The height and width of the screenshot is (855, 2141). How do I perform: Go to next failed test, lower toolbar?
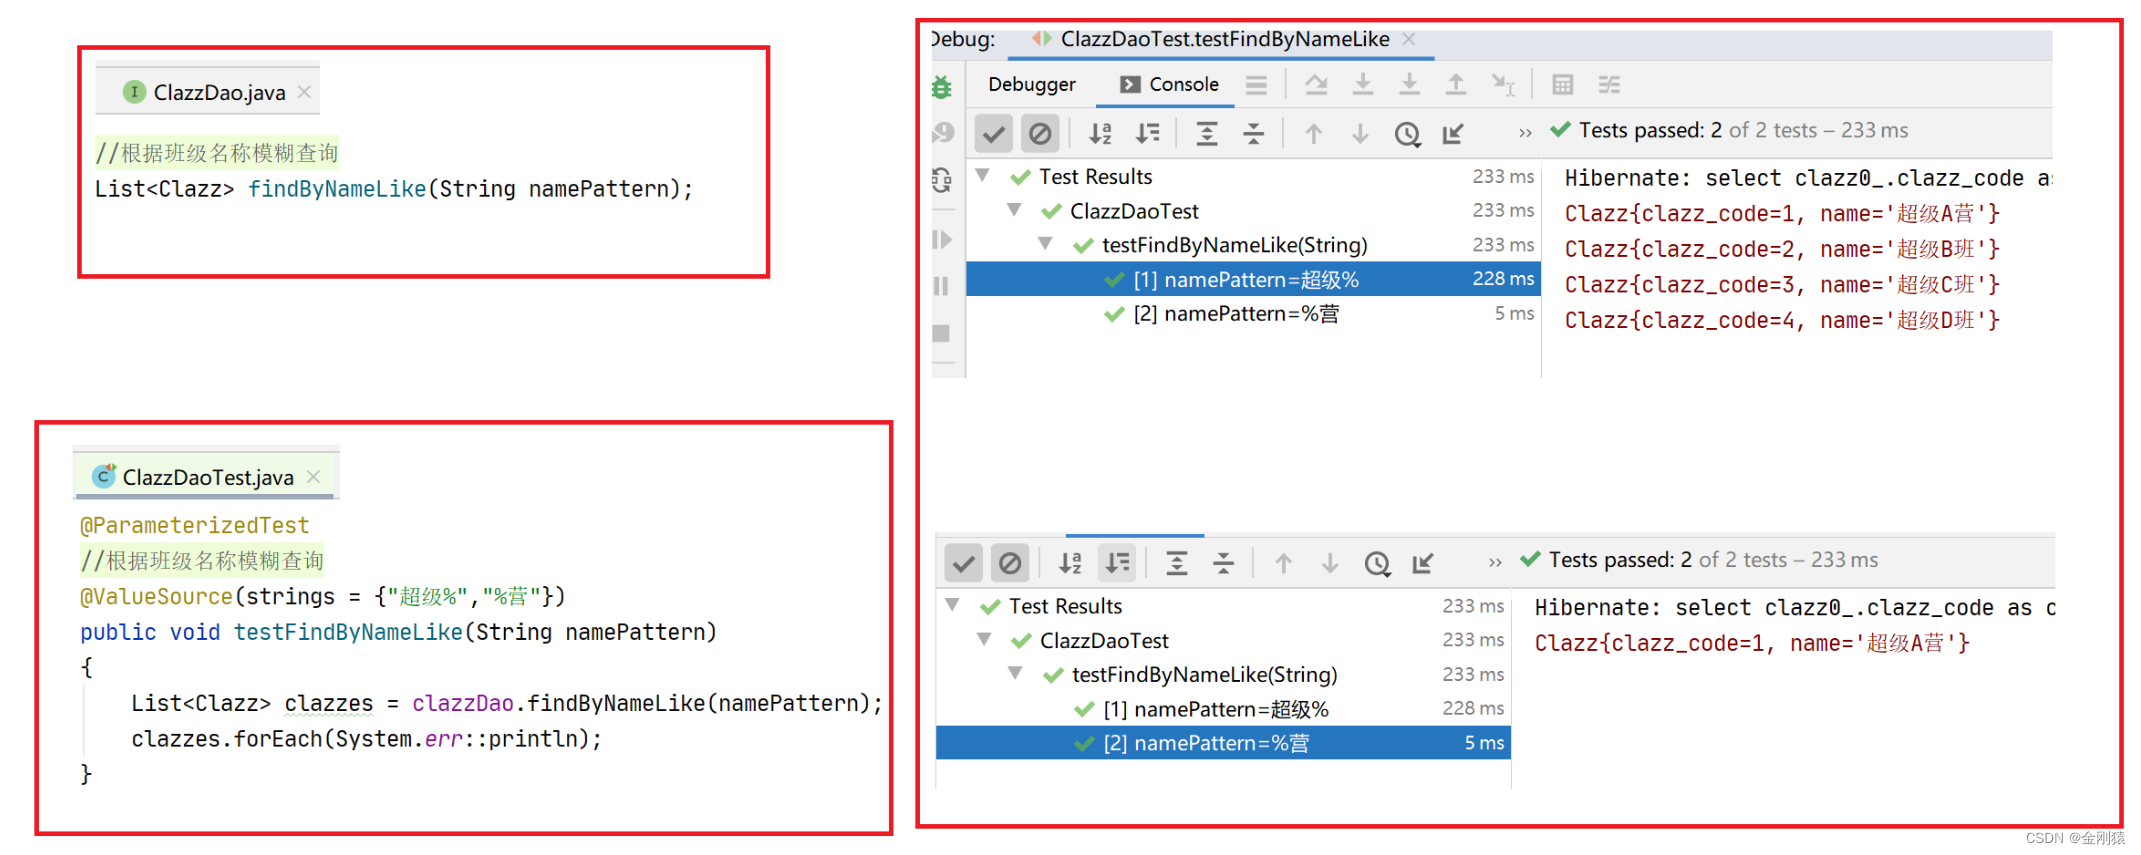click(1330, 563)
